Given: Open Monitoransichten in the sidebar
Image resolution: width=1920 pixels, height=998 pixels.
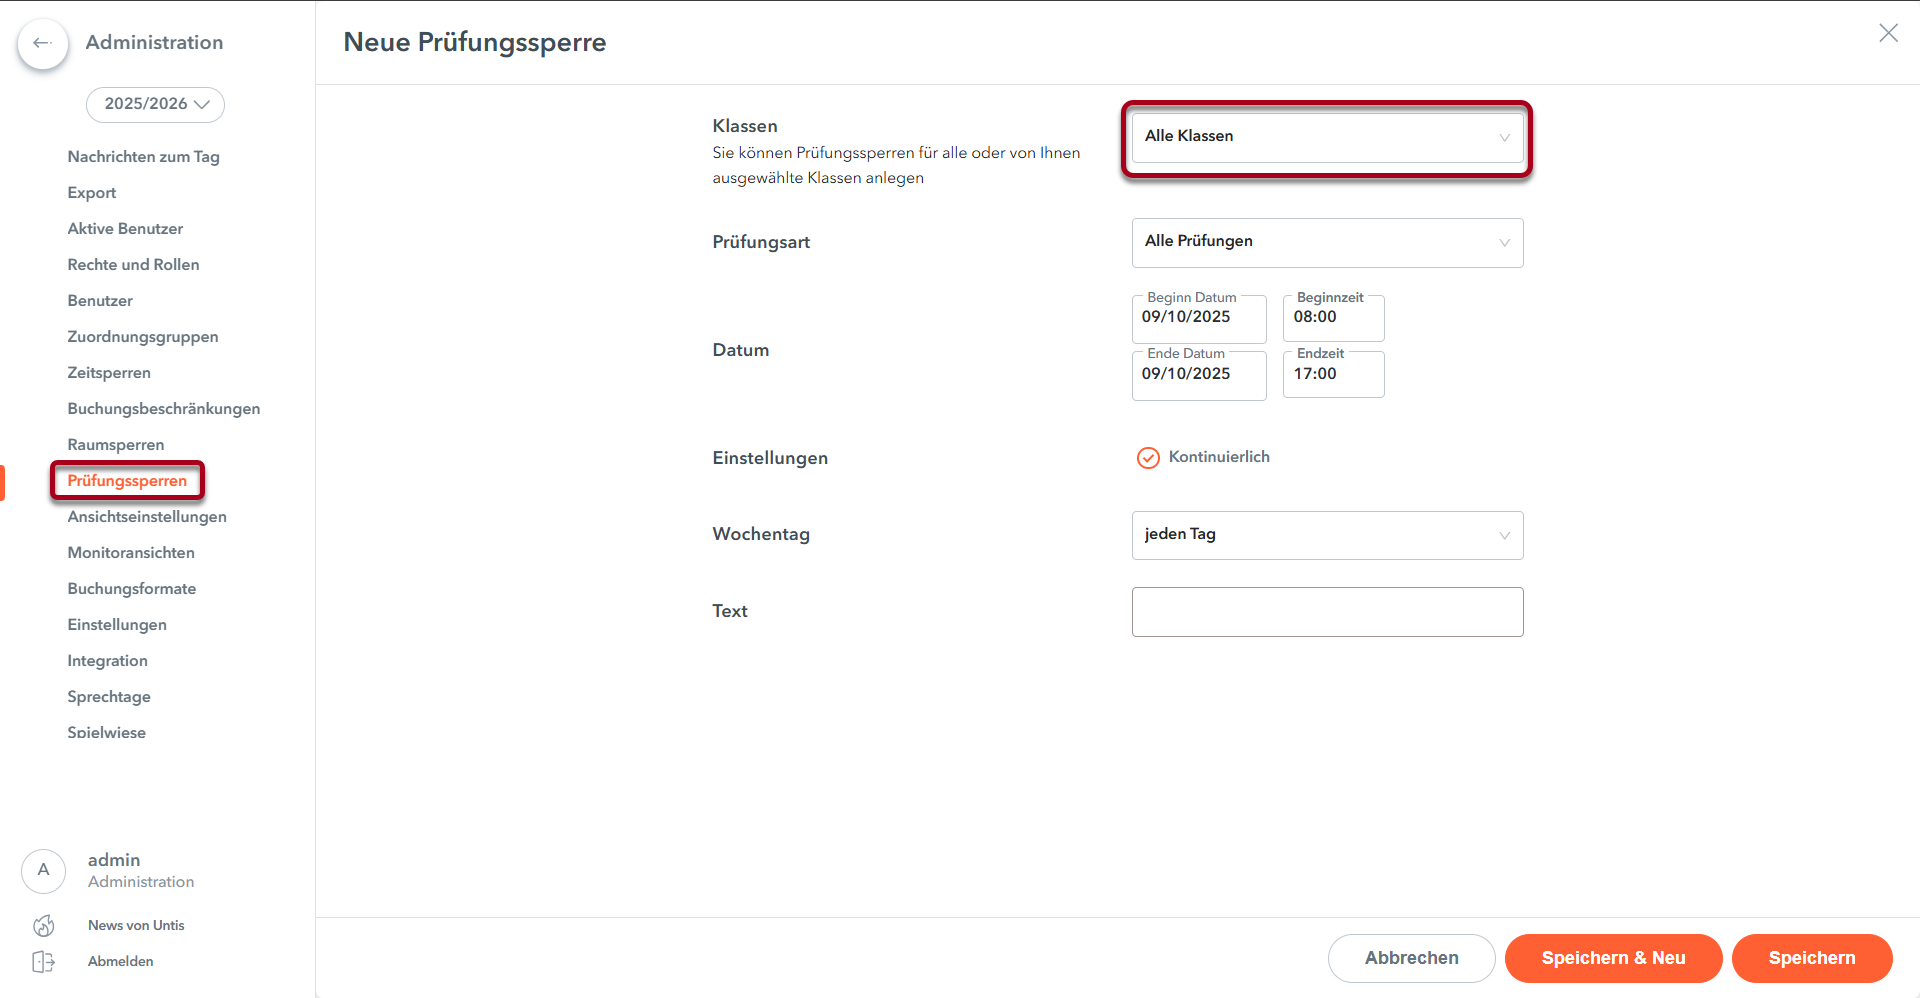Looking at the screenshot, I should click(131, 552).
